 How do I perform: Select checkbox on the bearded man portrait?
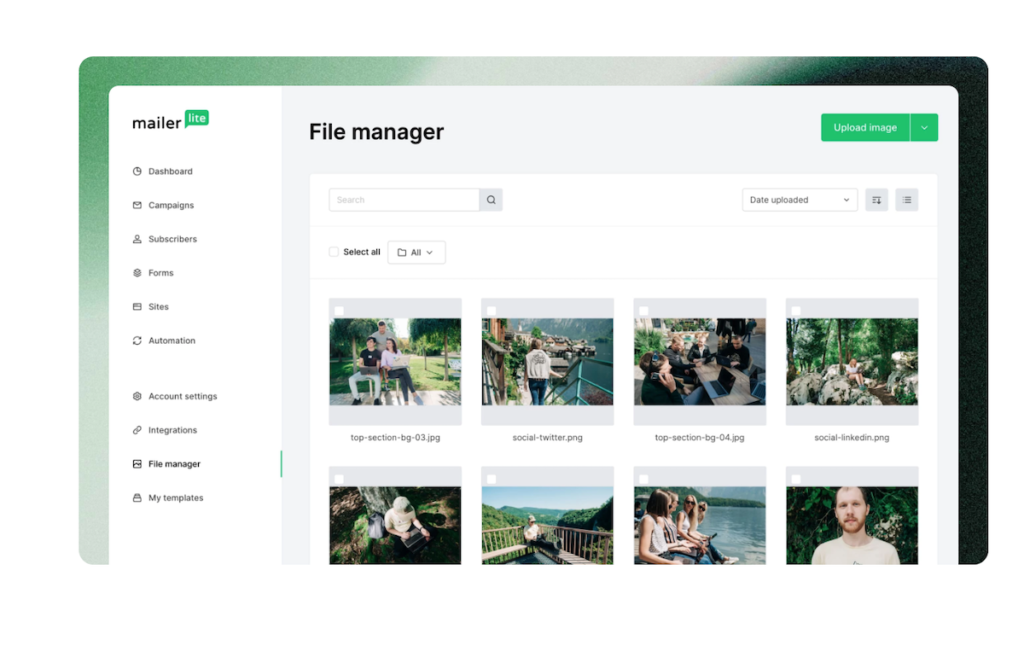coord(795,479)
